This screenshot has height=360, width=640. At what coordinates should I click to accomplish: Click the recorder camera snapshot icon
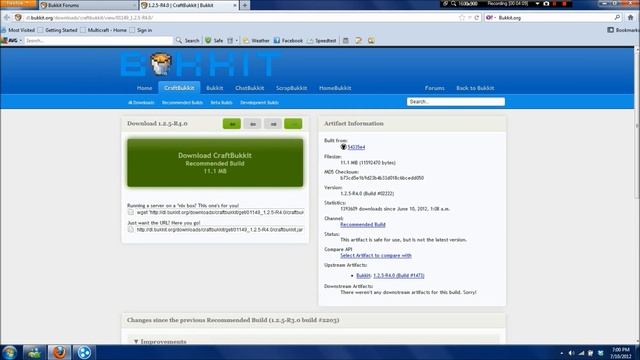[546, 4]
